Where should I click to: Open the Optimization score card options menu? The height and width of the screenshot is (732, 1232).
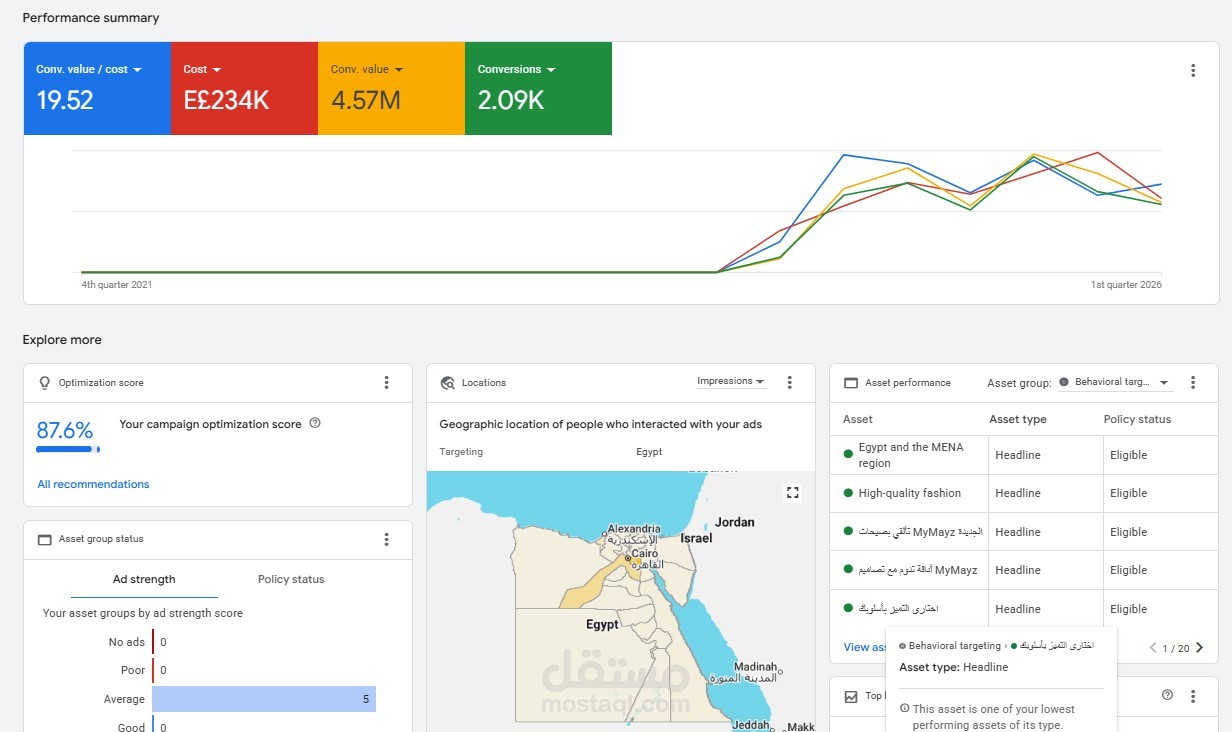point(387,383)
